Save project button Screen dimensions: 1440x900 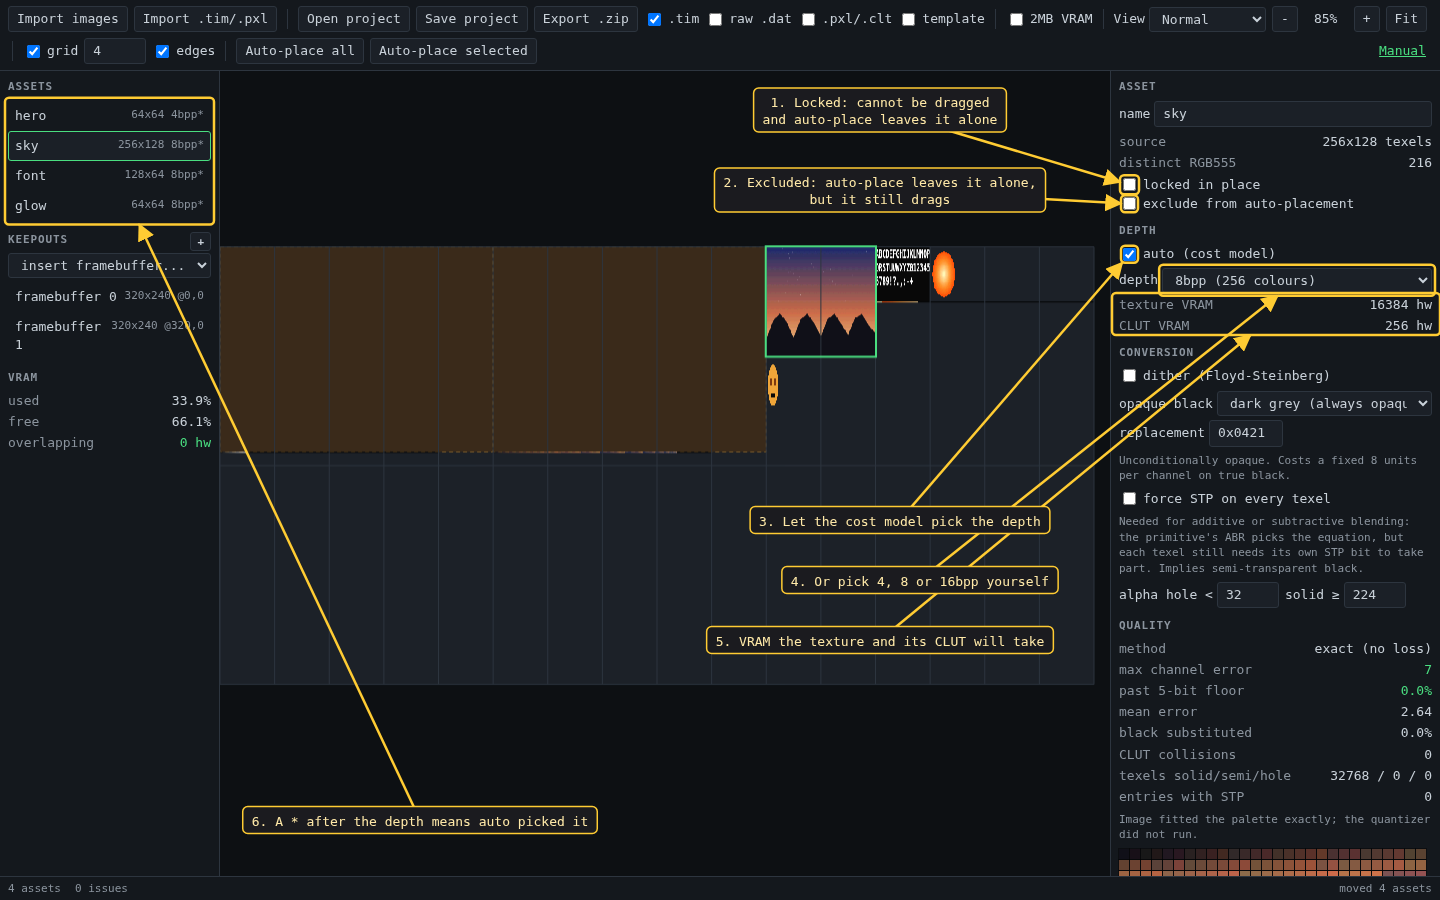[471, 19]
